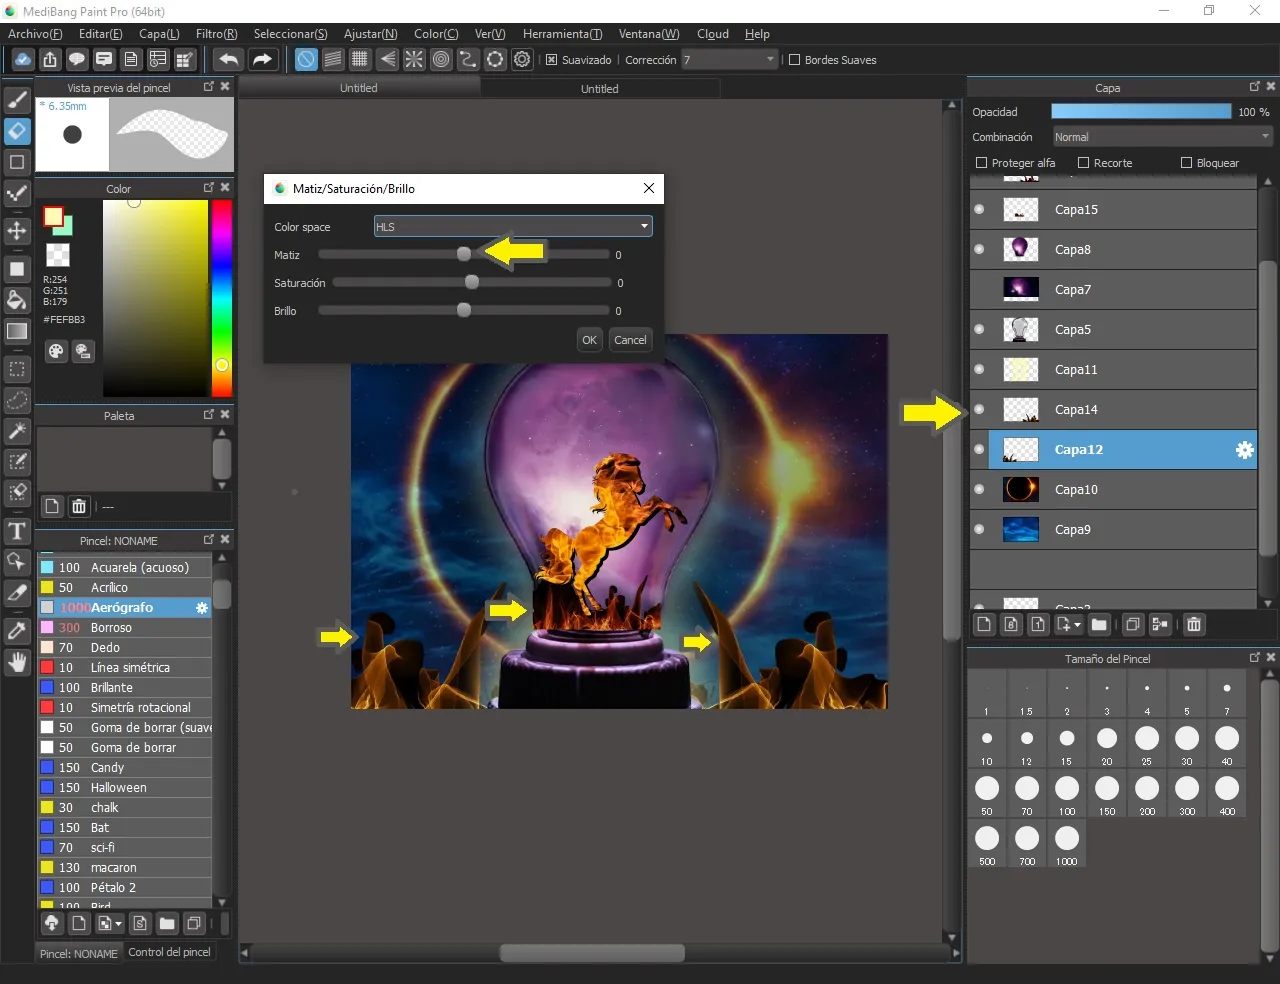
Task: Select brush size 100
Action: click(x=1067, y=794)
